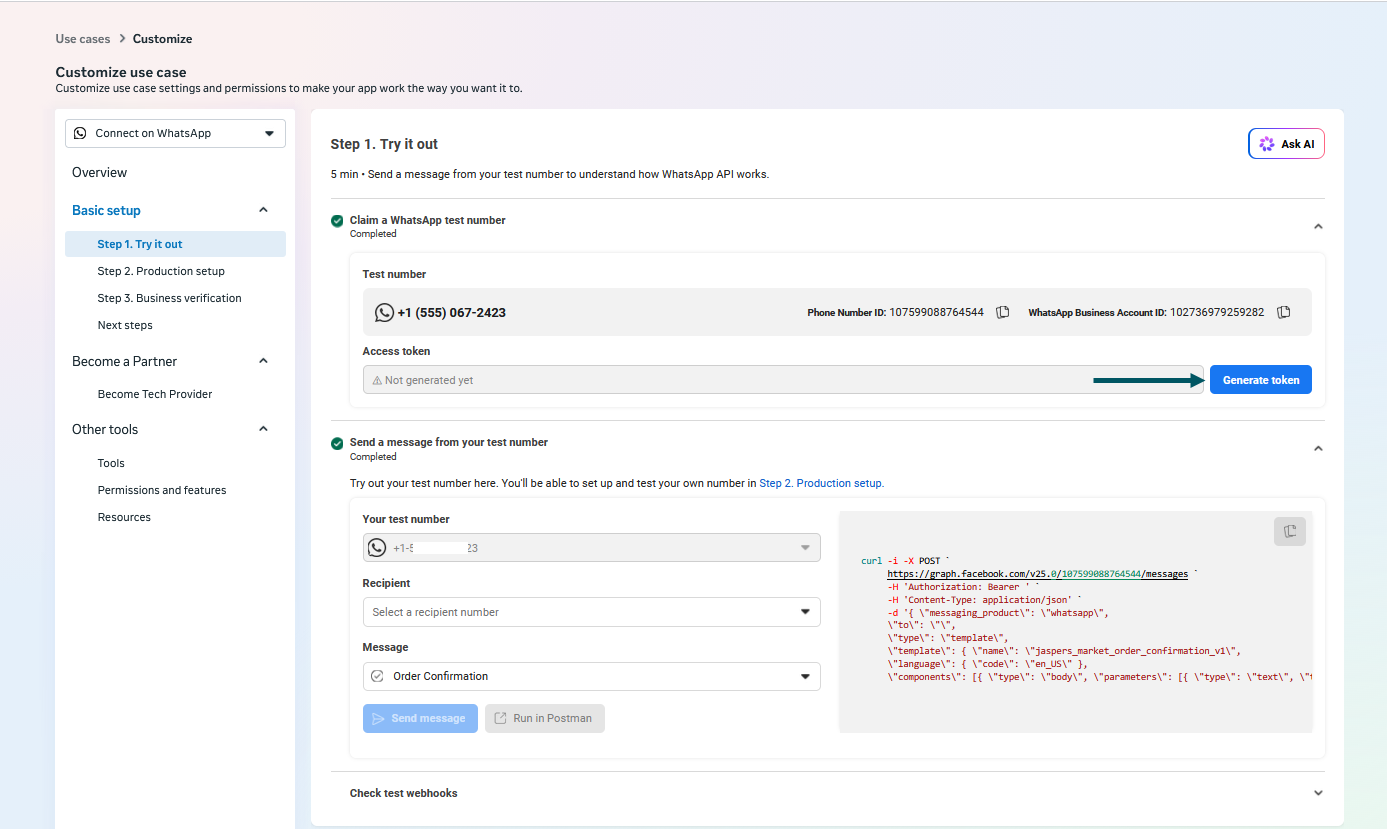Collapse the Other tools section
Screen dimensions: 1387x829
coord(263,429)
